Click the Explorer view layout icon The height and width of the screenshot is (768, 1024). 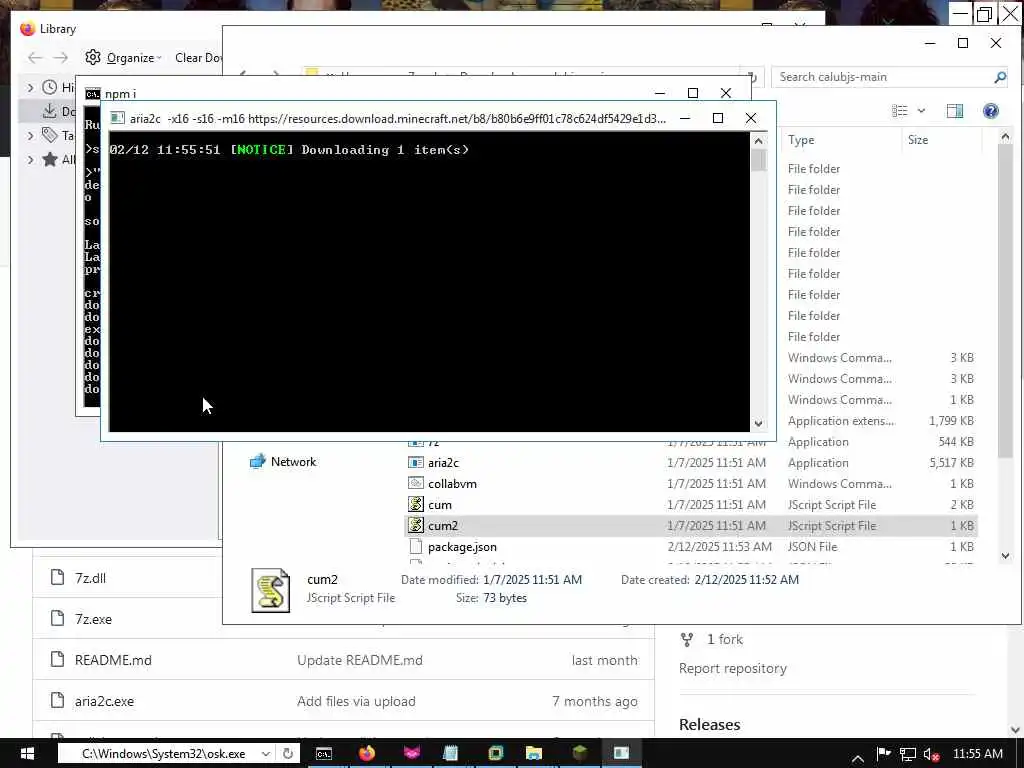tap(900, 110)
